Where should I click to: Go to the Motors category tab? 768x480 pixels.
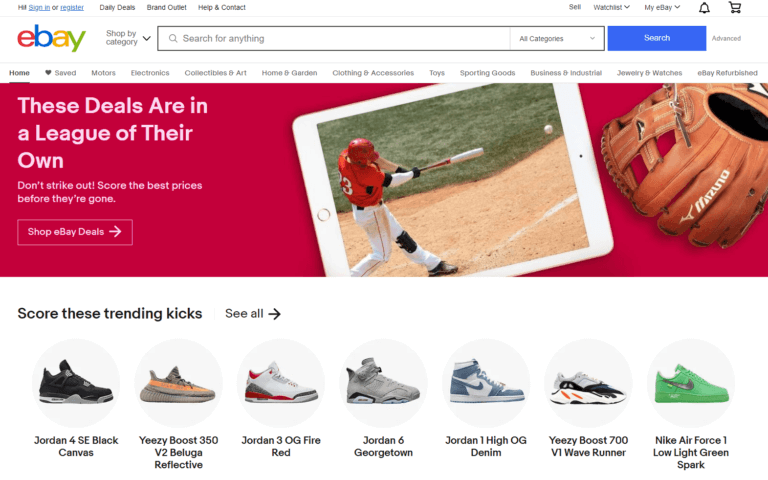(x=103, y=73)
